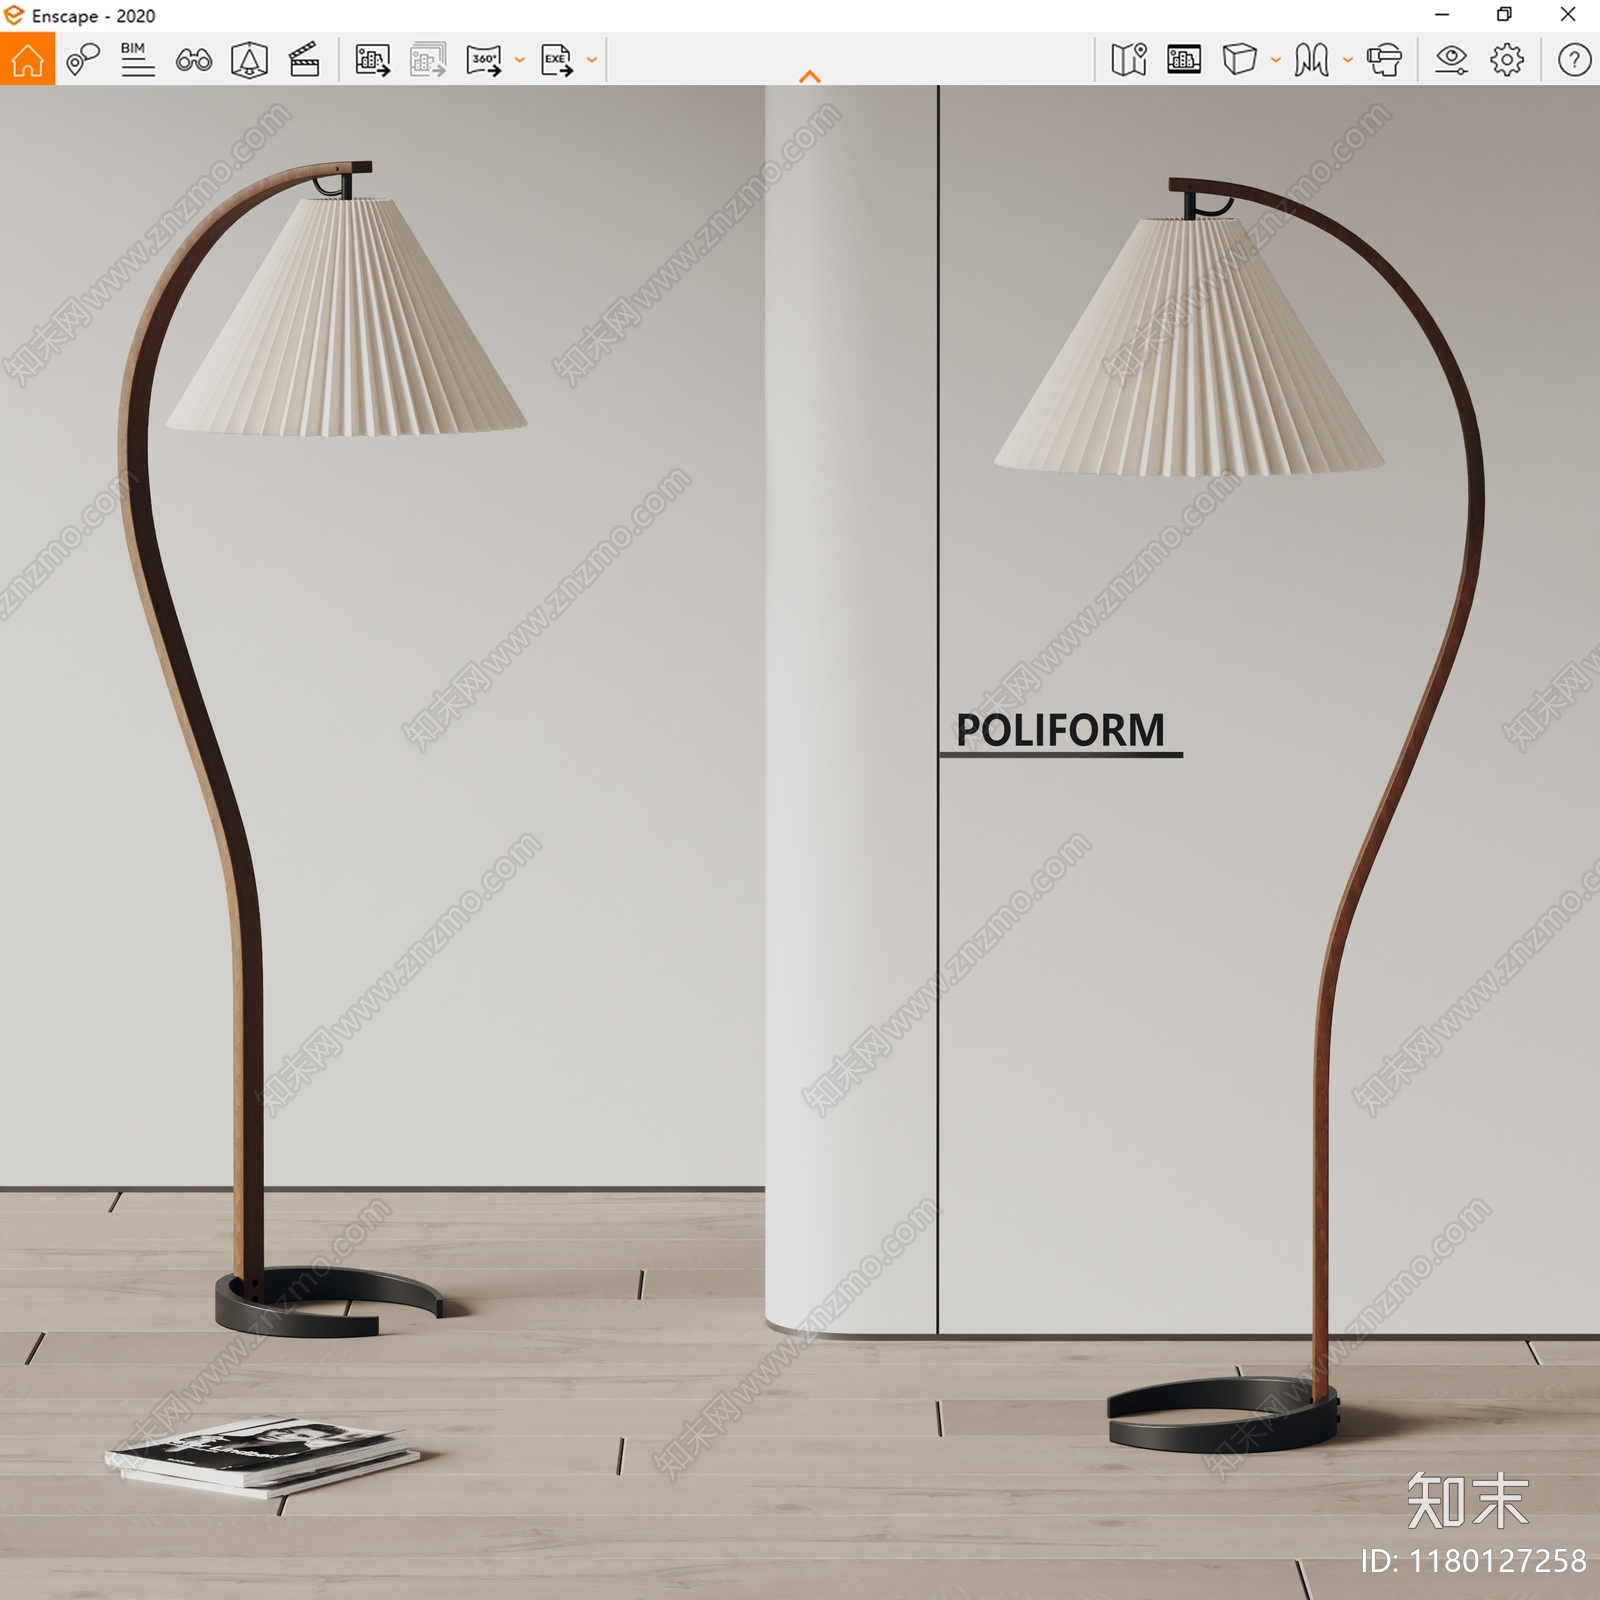Click the Enscape logo in title bar
The height and width of the screenshot is (1600, 1600).
tap(14, 15)
